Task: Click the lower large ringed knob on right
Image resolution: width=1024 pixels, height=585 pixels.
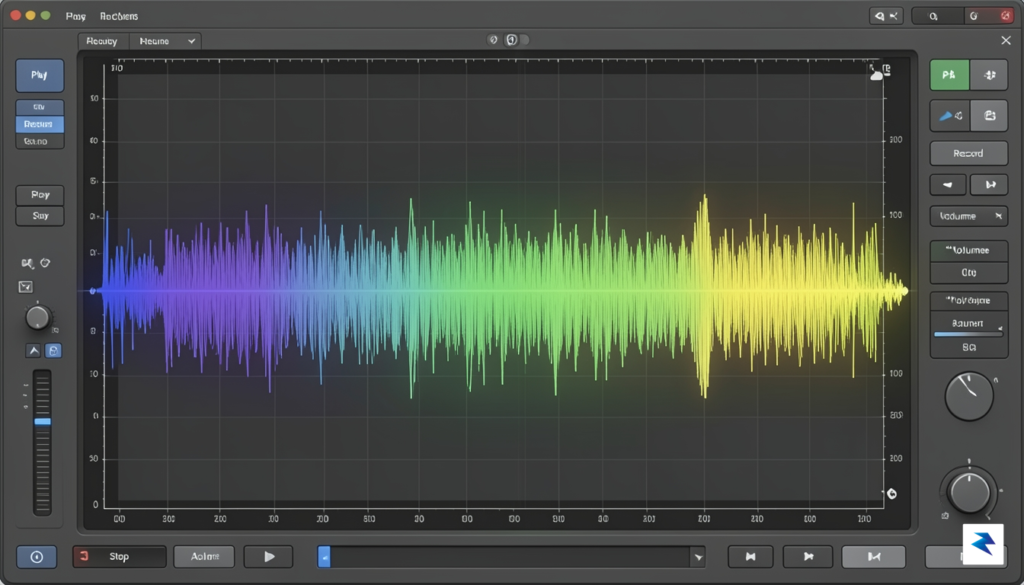Action: (x=969, y=492)
